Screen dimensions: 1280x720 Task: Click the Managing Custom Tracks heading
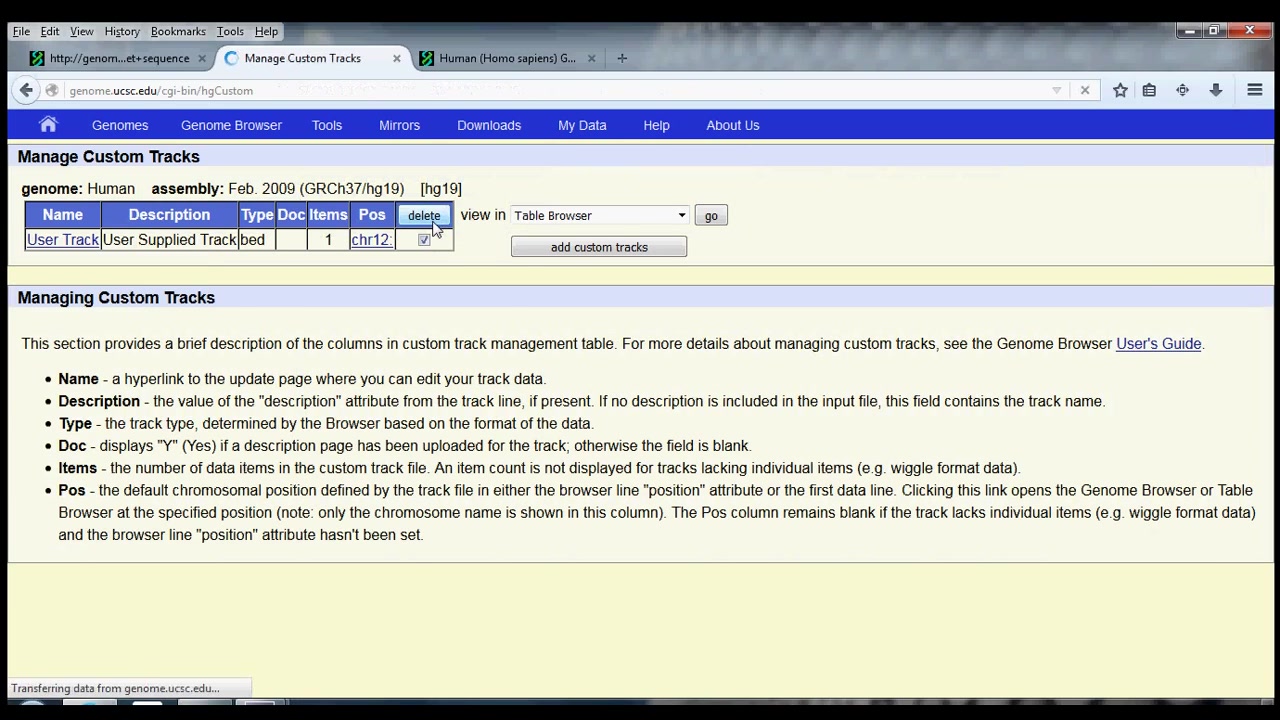coord(116,297)
